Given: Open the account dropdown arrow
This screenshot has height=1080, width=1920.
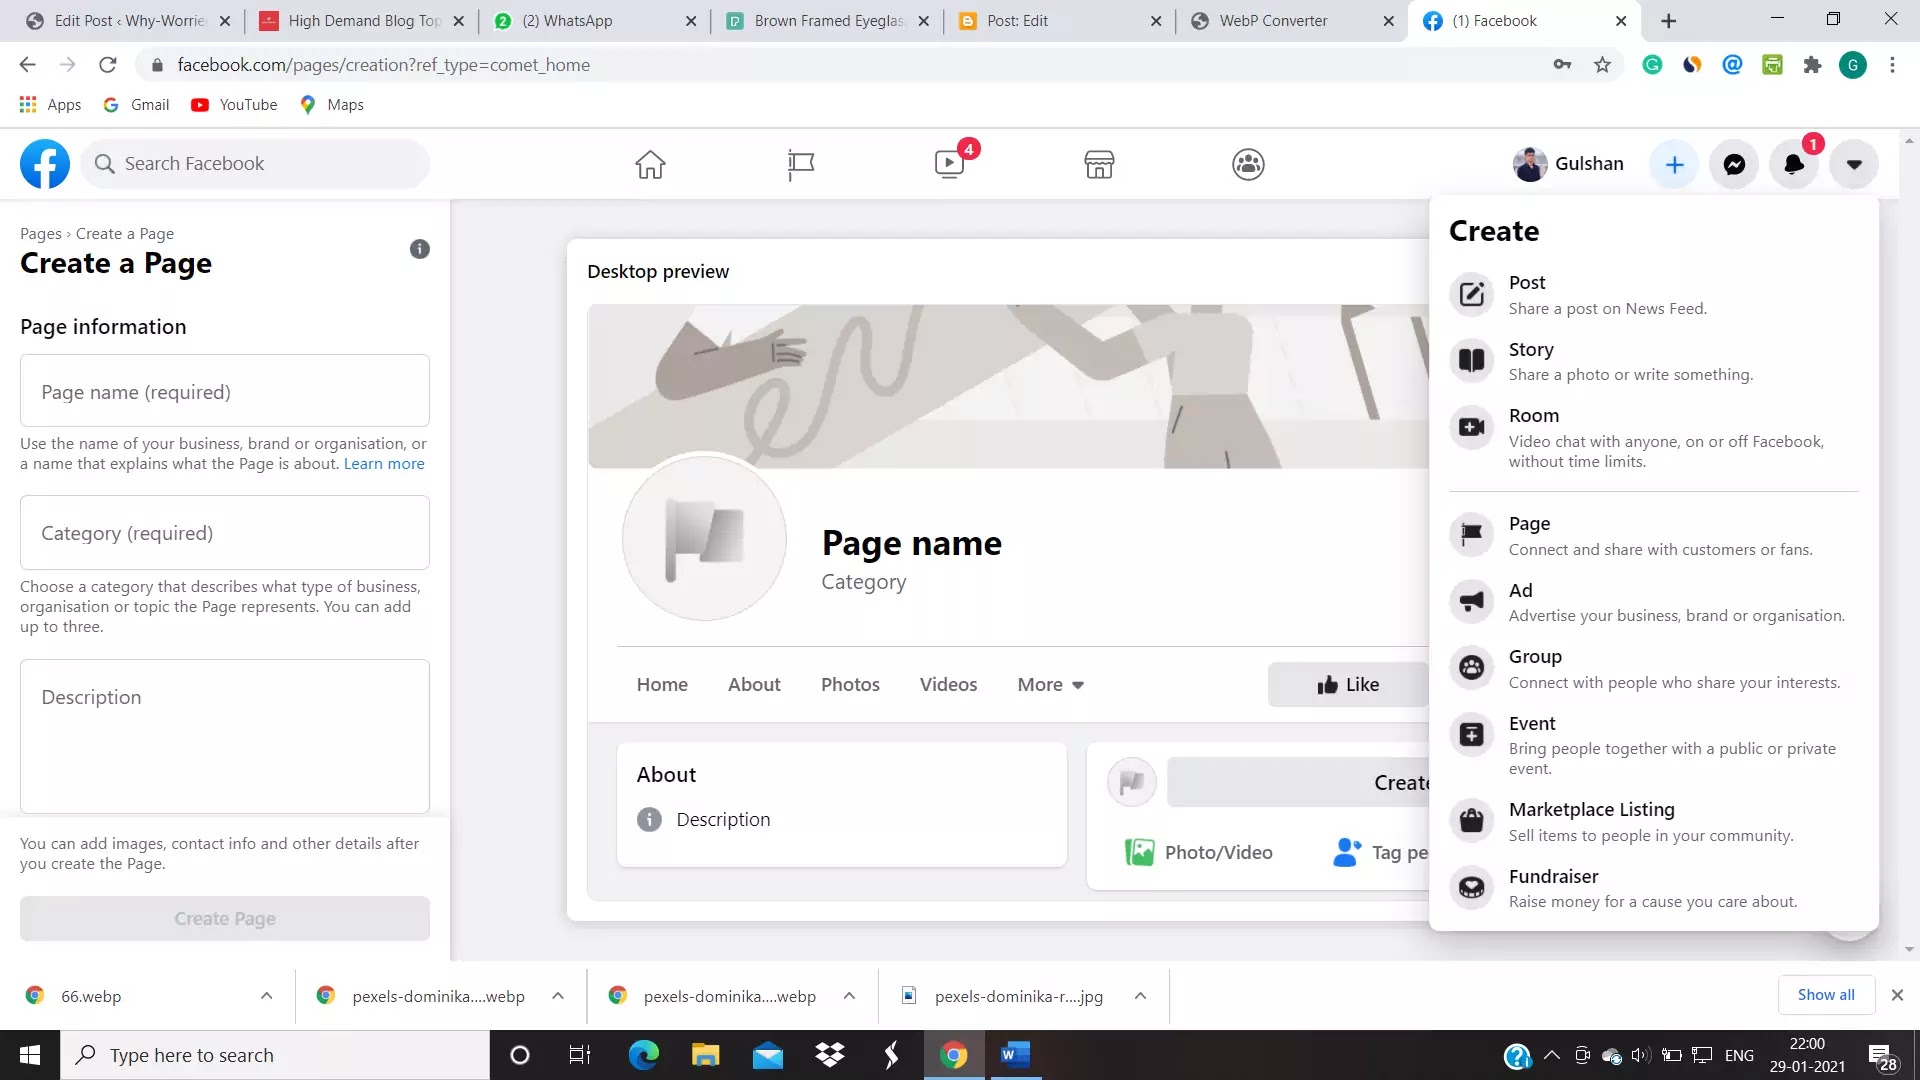Looking at the screenshot, I should pos(1854,164).
